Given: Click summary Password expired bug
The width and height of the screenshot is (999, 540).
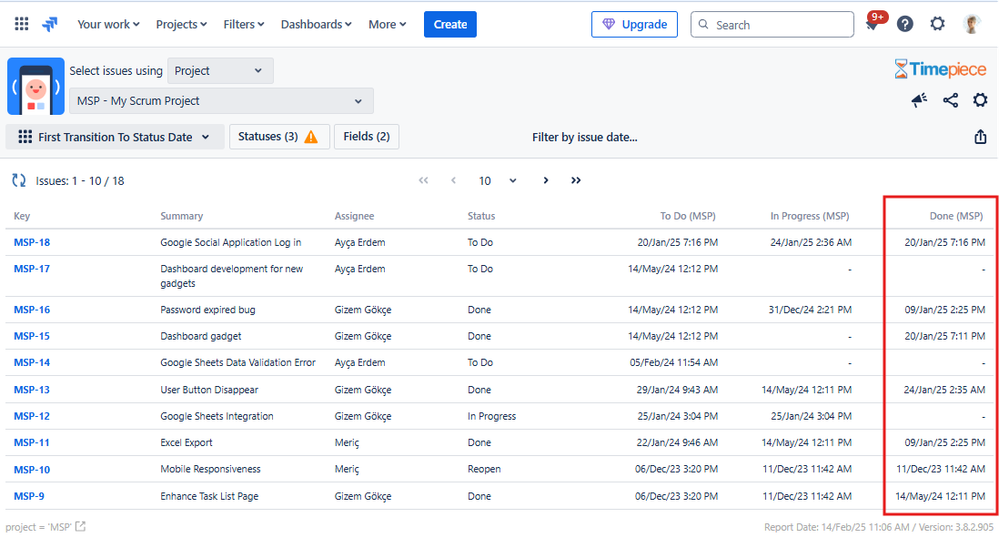Looking at the screenshot, I should [x=208, y=309].
